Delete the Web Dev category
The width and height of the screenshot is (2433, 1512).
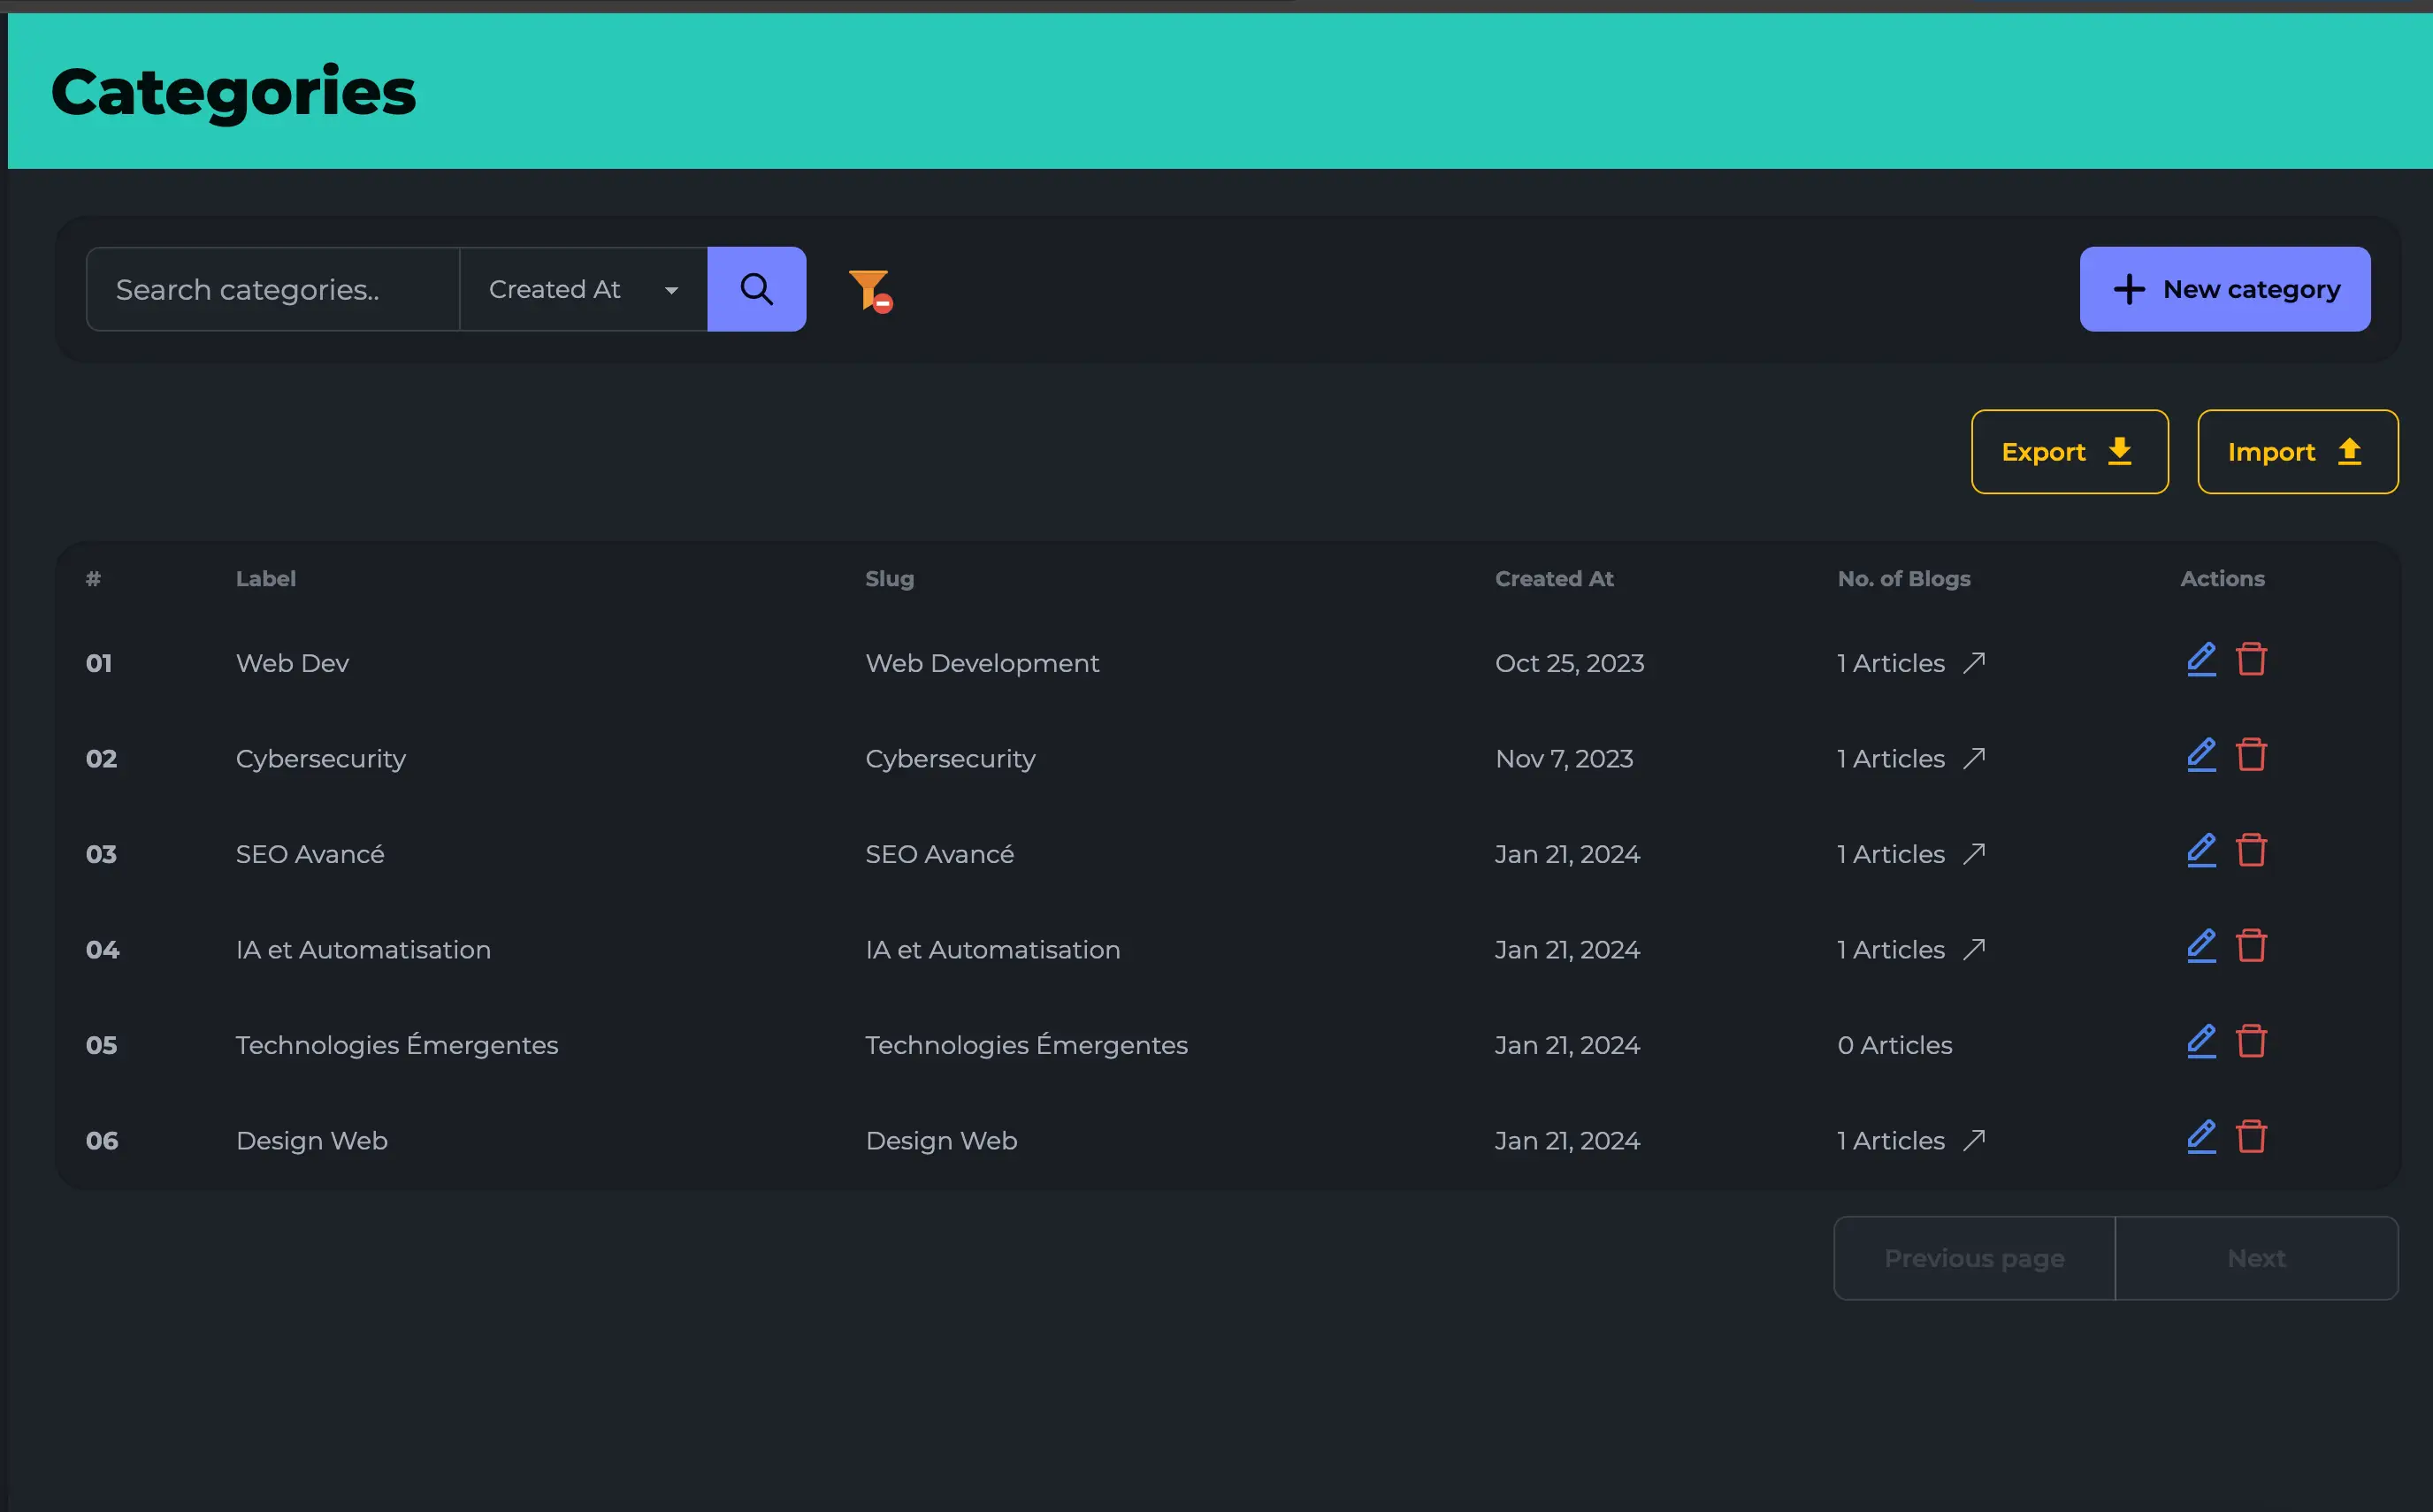(2251, 660)
